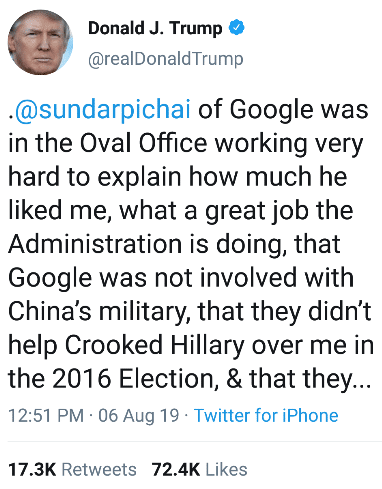Image resolution: width=382 pixels, height=489 pixels.
Task: Open the Donald J. Trump display name
Action: 155,28
